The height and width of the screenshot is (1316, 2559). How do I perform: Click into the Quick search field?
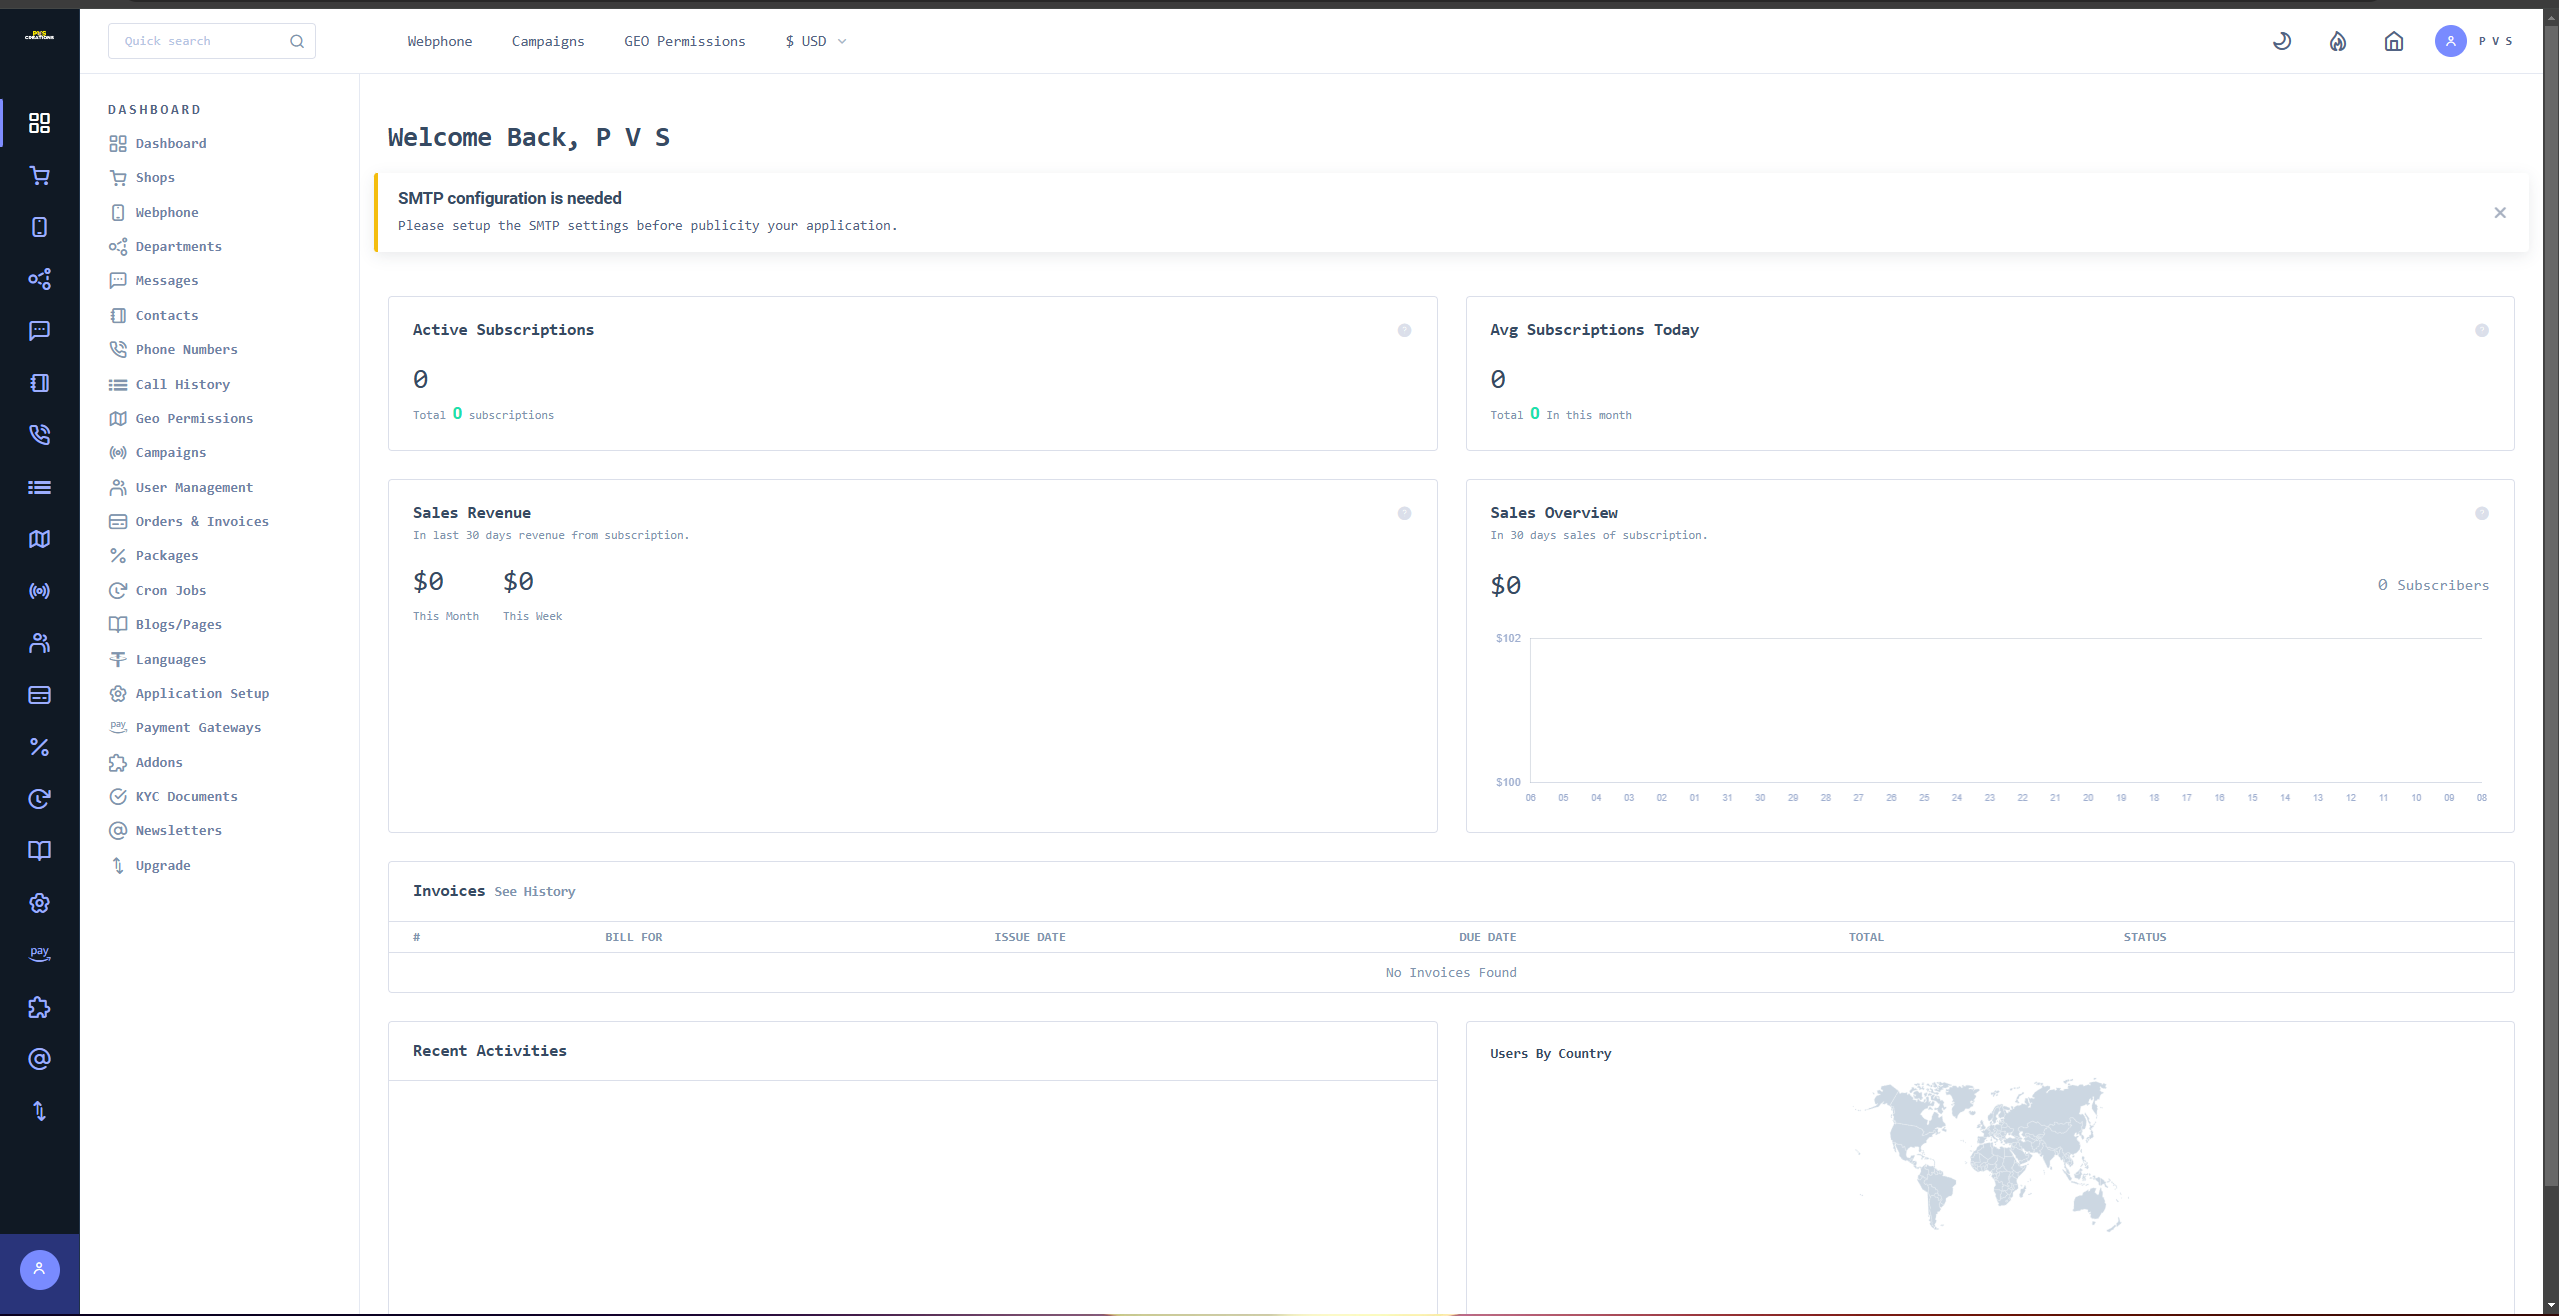click(200, 41)
